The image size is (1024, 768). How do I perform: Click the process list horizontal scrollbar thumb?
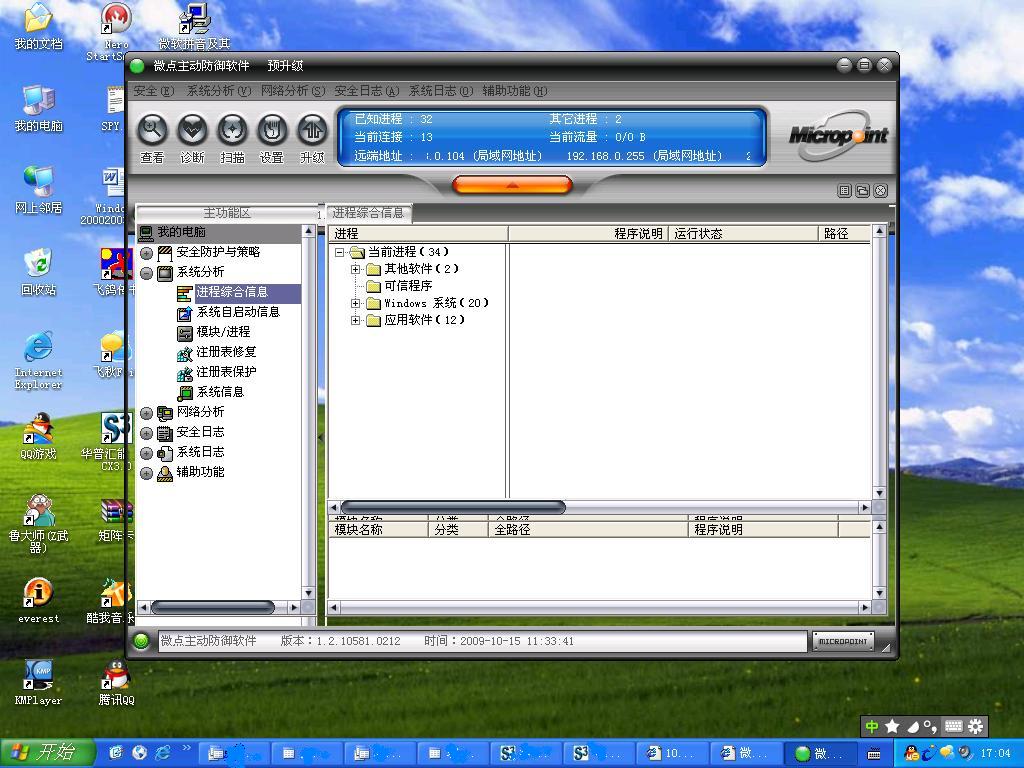(453, 507)
